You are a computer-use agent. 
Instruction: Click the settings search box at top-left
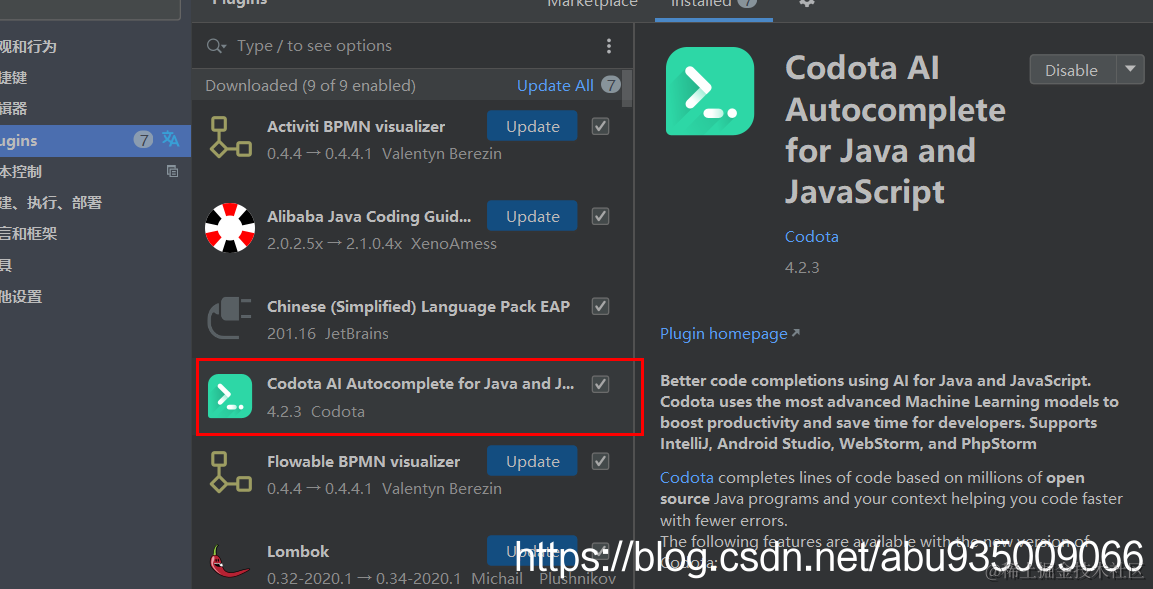(x=90, y=9)
